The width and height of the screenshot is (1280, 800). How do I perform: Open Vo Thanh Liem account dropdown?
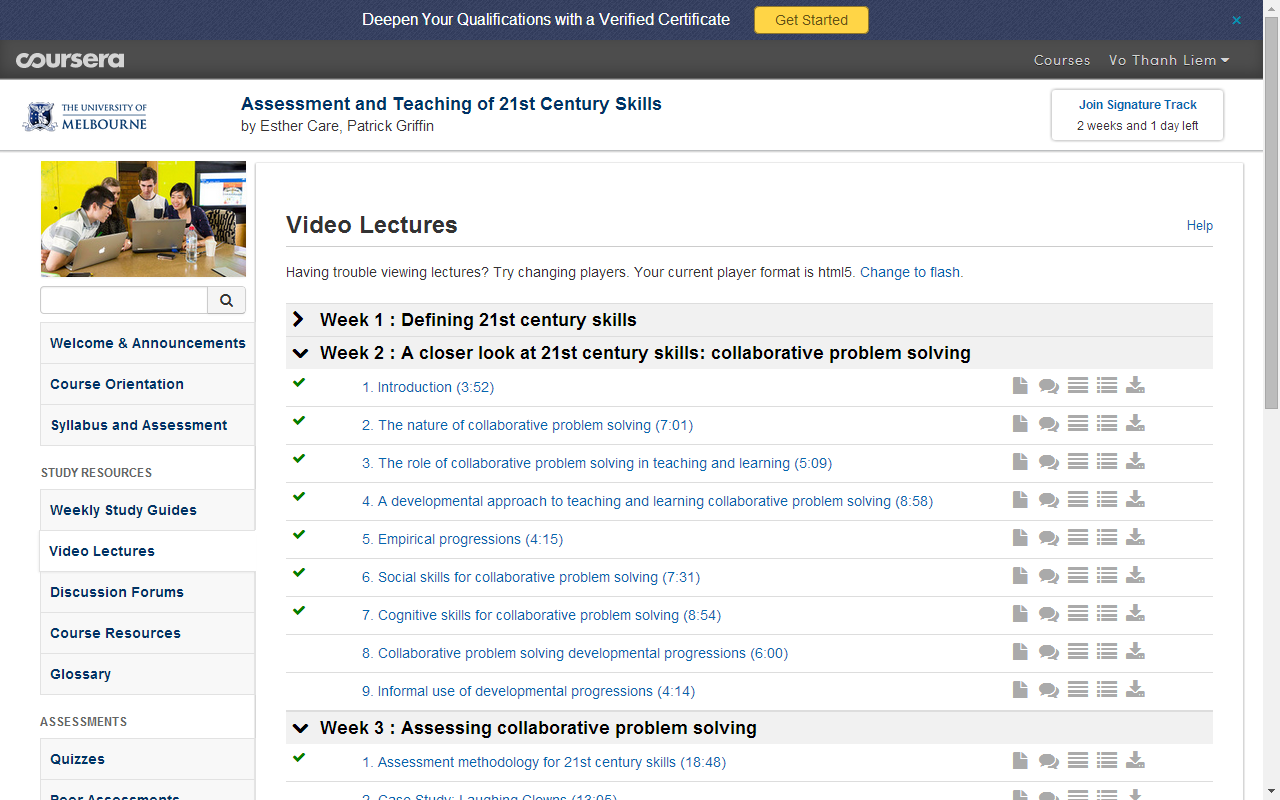(x=1169, y=60)
